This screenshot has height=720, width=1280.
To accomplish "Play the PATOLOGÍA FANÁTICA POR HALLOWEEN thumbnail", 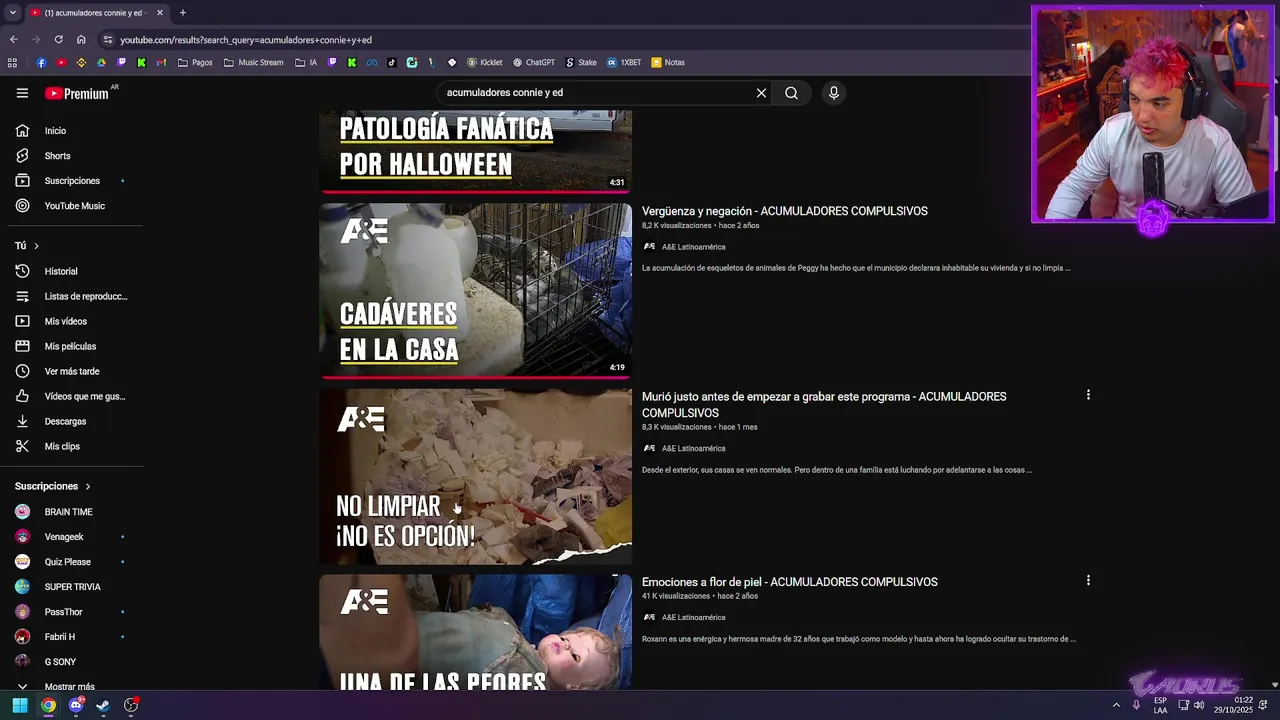I will coord(476,151).
